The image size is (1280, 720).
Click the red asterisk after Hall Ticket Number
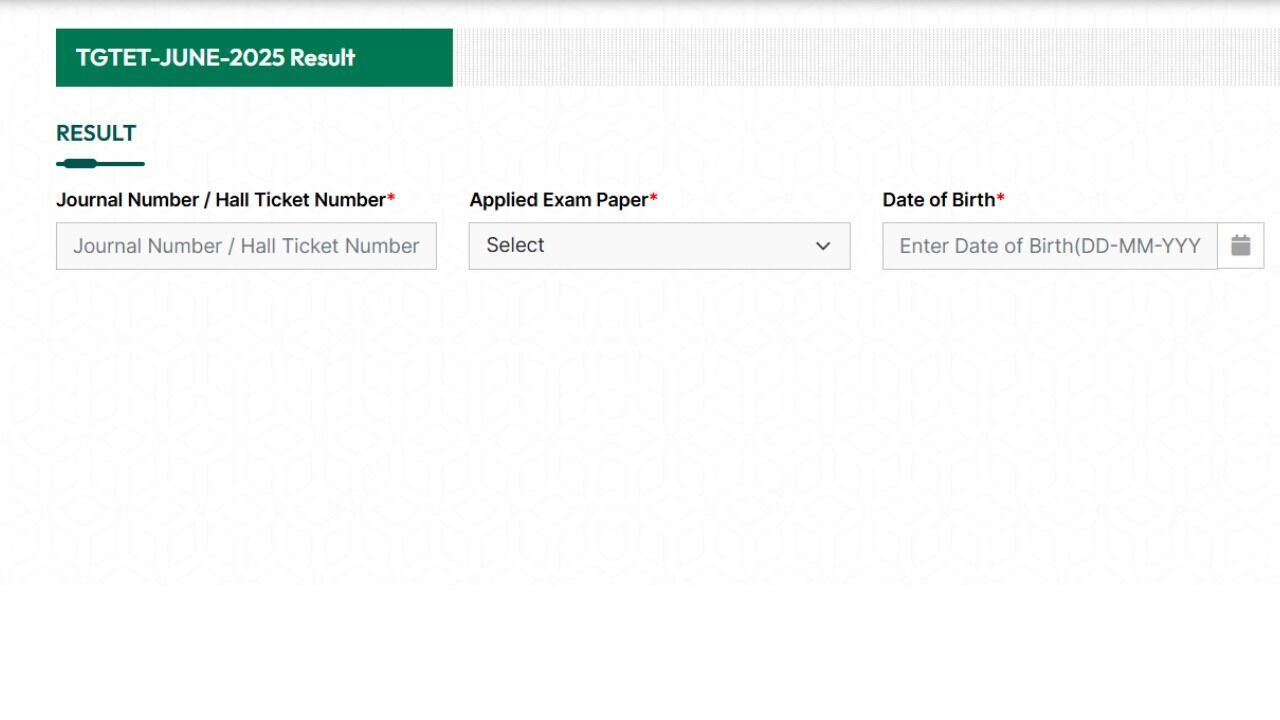(x=391, y=199)
